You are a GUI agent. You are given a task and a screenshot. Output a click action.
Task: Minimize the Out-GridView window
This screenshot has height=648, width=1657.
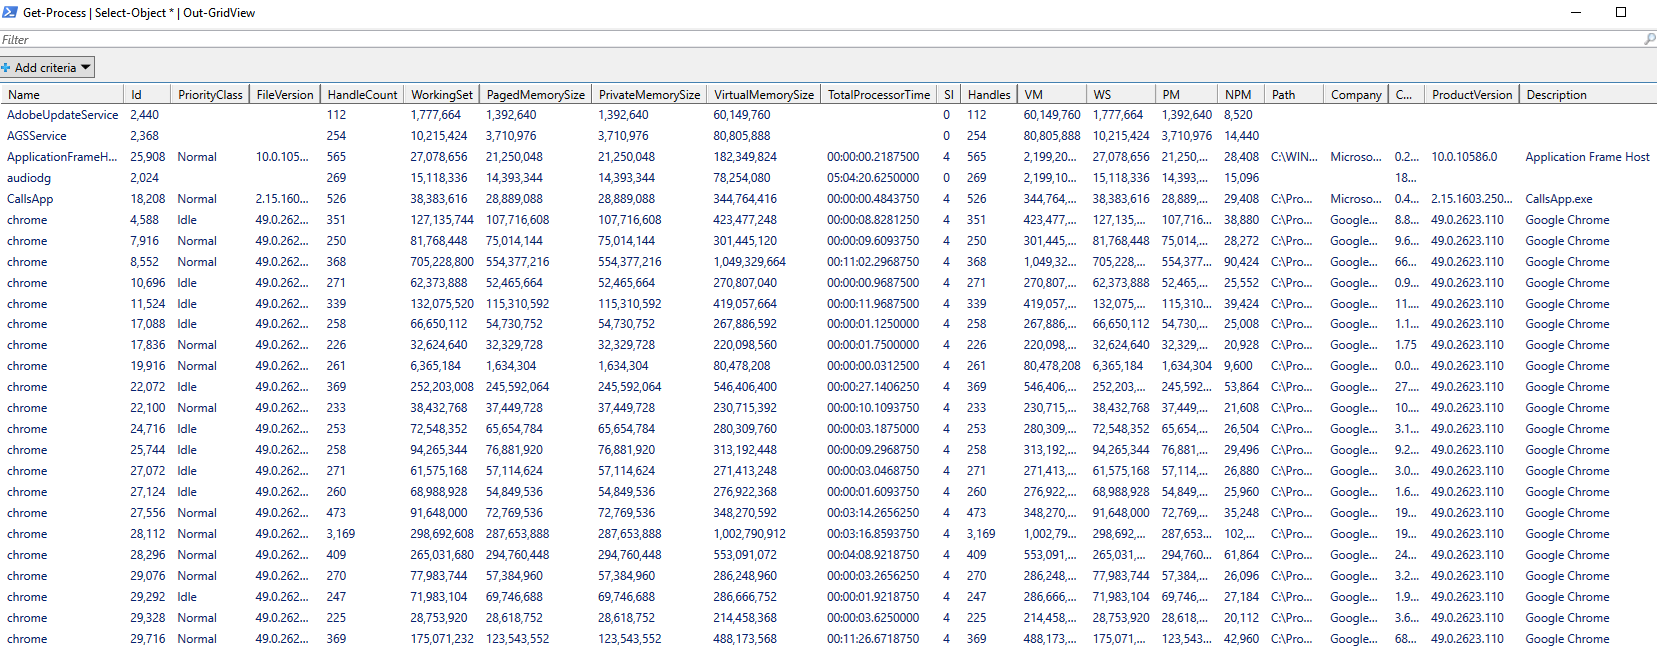(x=1575, y=12)
